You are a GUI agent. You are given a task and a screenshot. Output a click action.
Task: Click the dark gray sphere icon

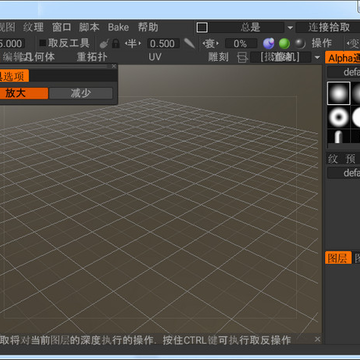click(x=300, y=44)
